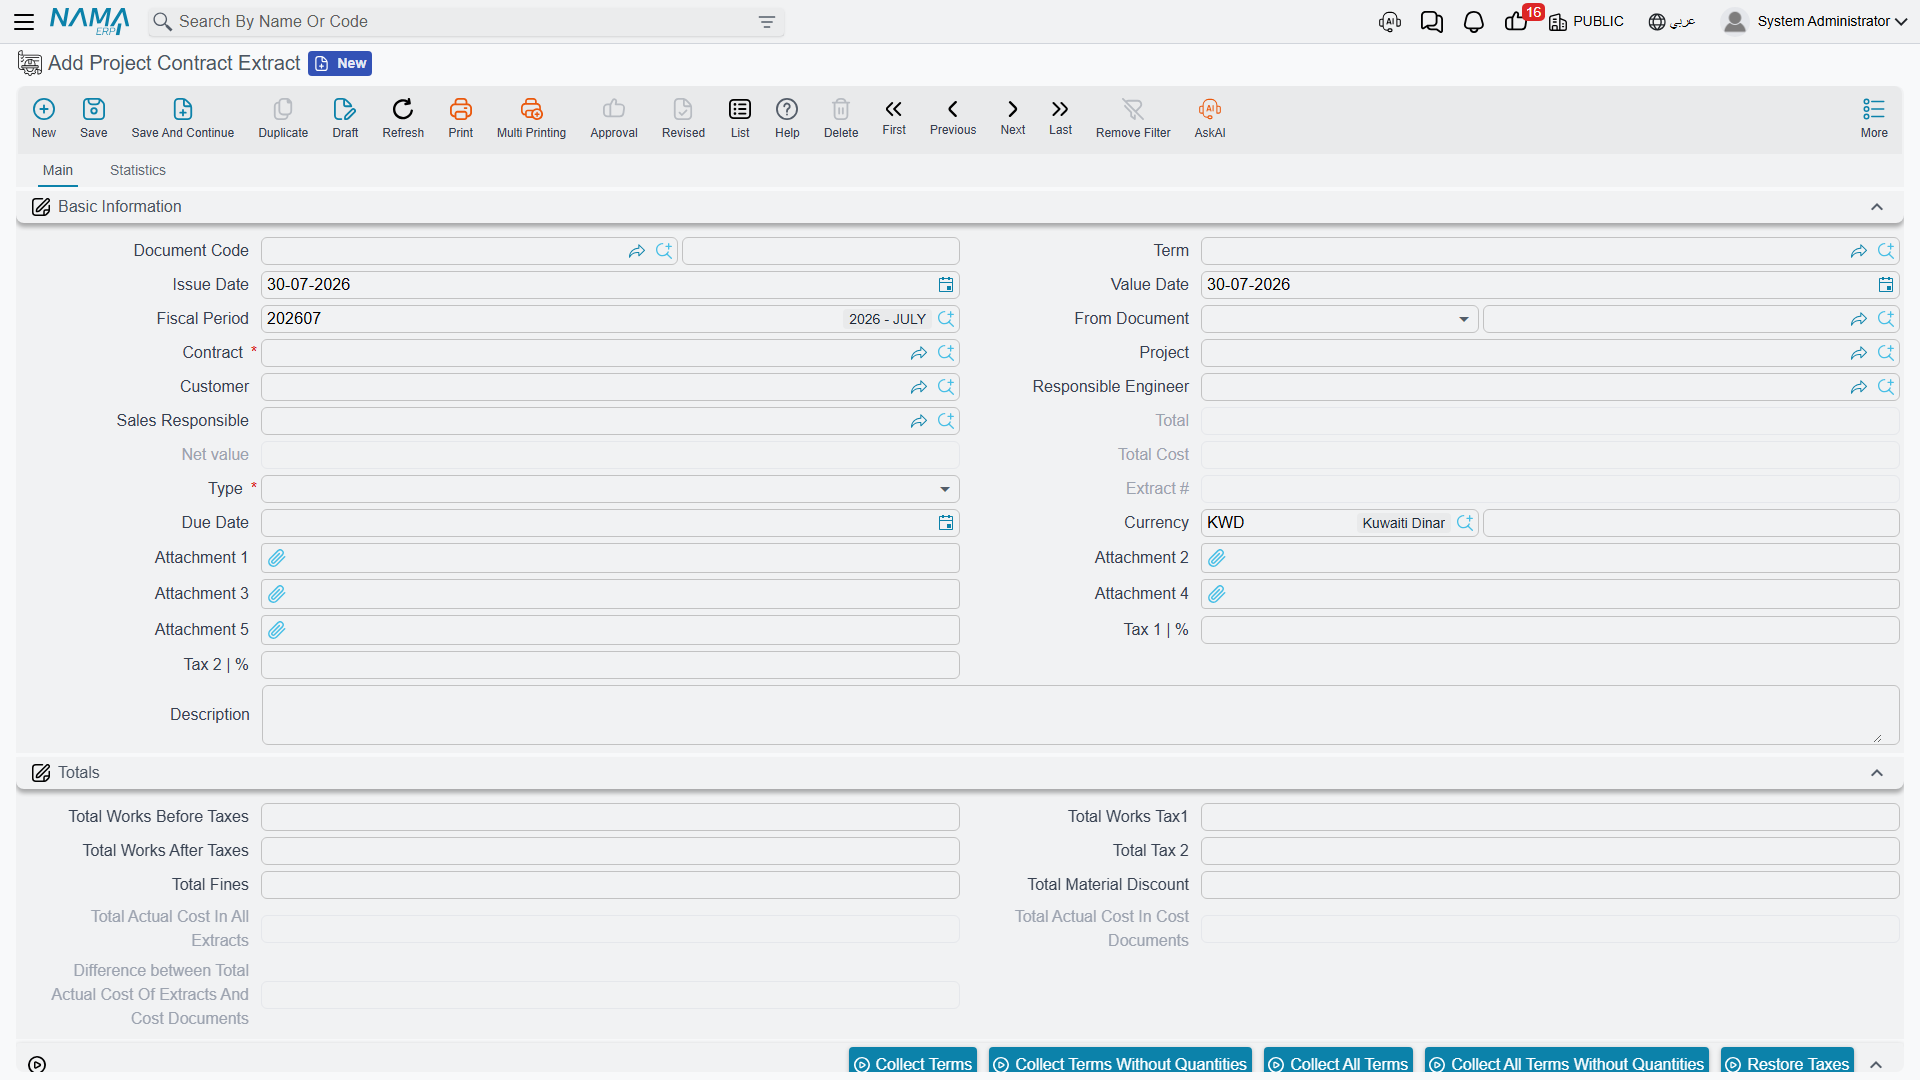Image resolution: width=1920 pixels, height=1080 pixels.
Task: Open Value Date calendar picker
Action: [x=1886, y=285]
